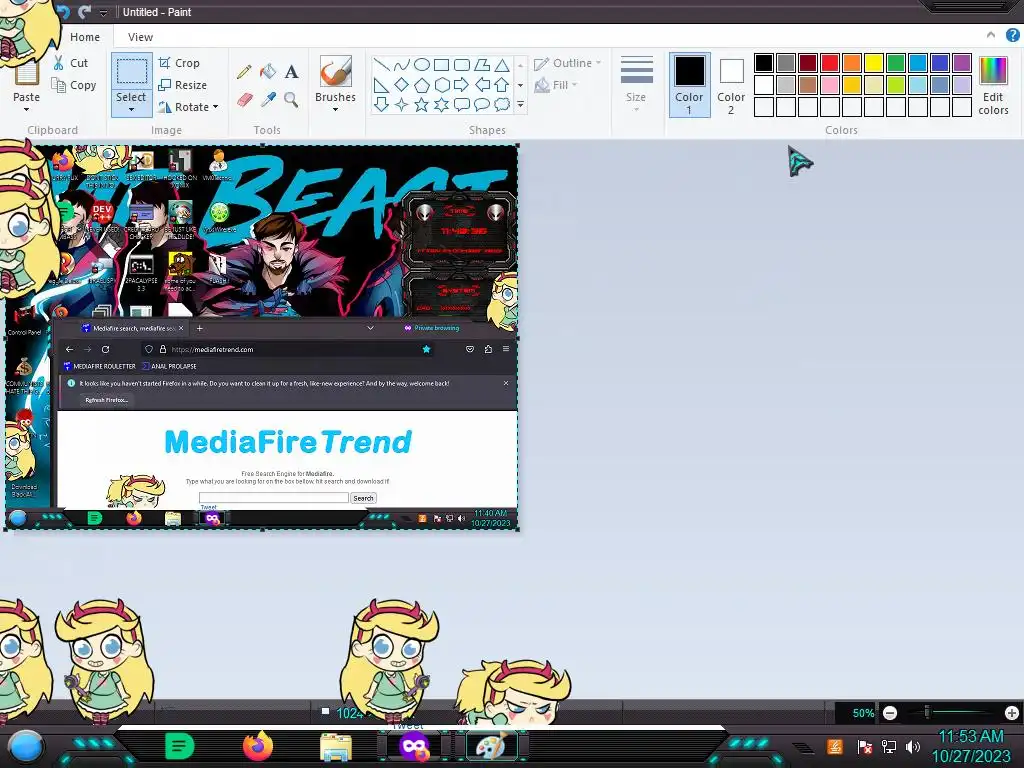Image resolution: width=1024 pixels, height=768 pixels.
Task: Activate Color 1 foreground selector
Action: point(690,85)
